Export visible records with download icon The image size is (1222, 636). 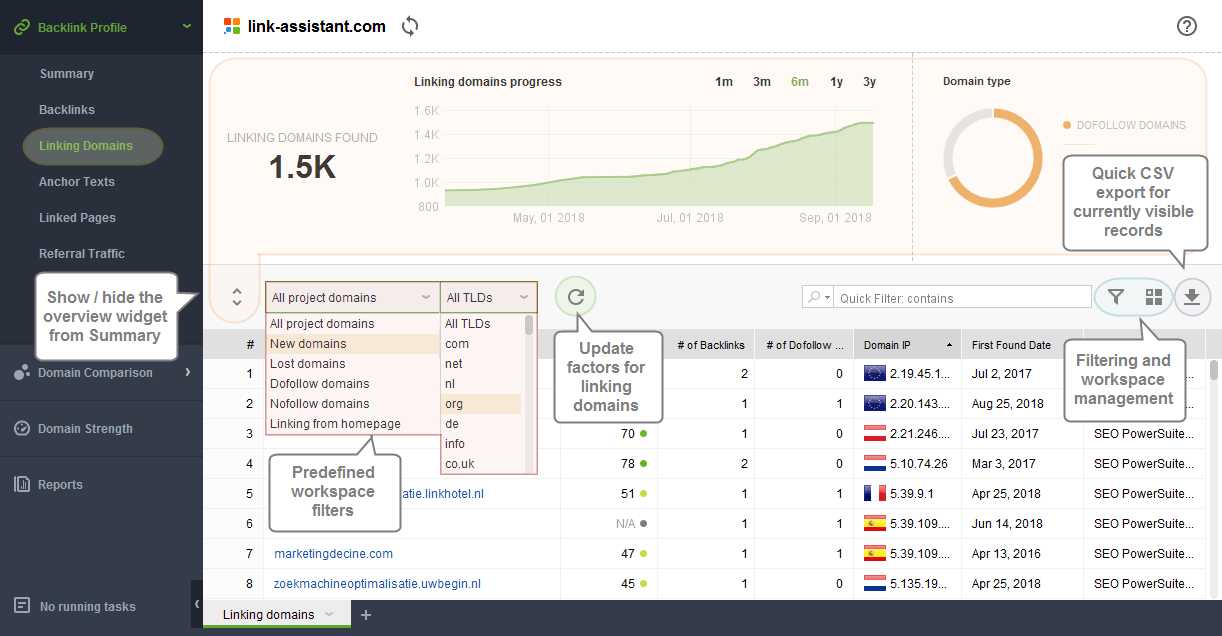1192,297
